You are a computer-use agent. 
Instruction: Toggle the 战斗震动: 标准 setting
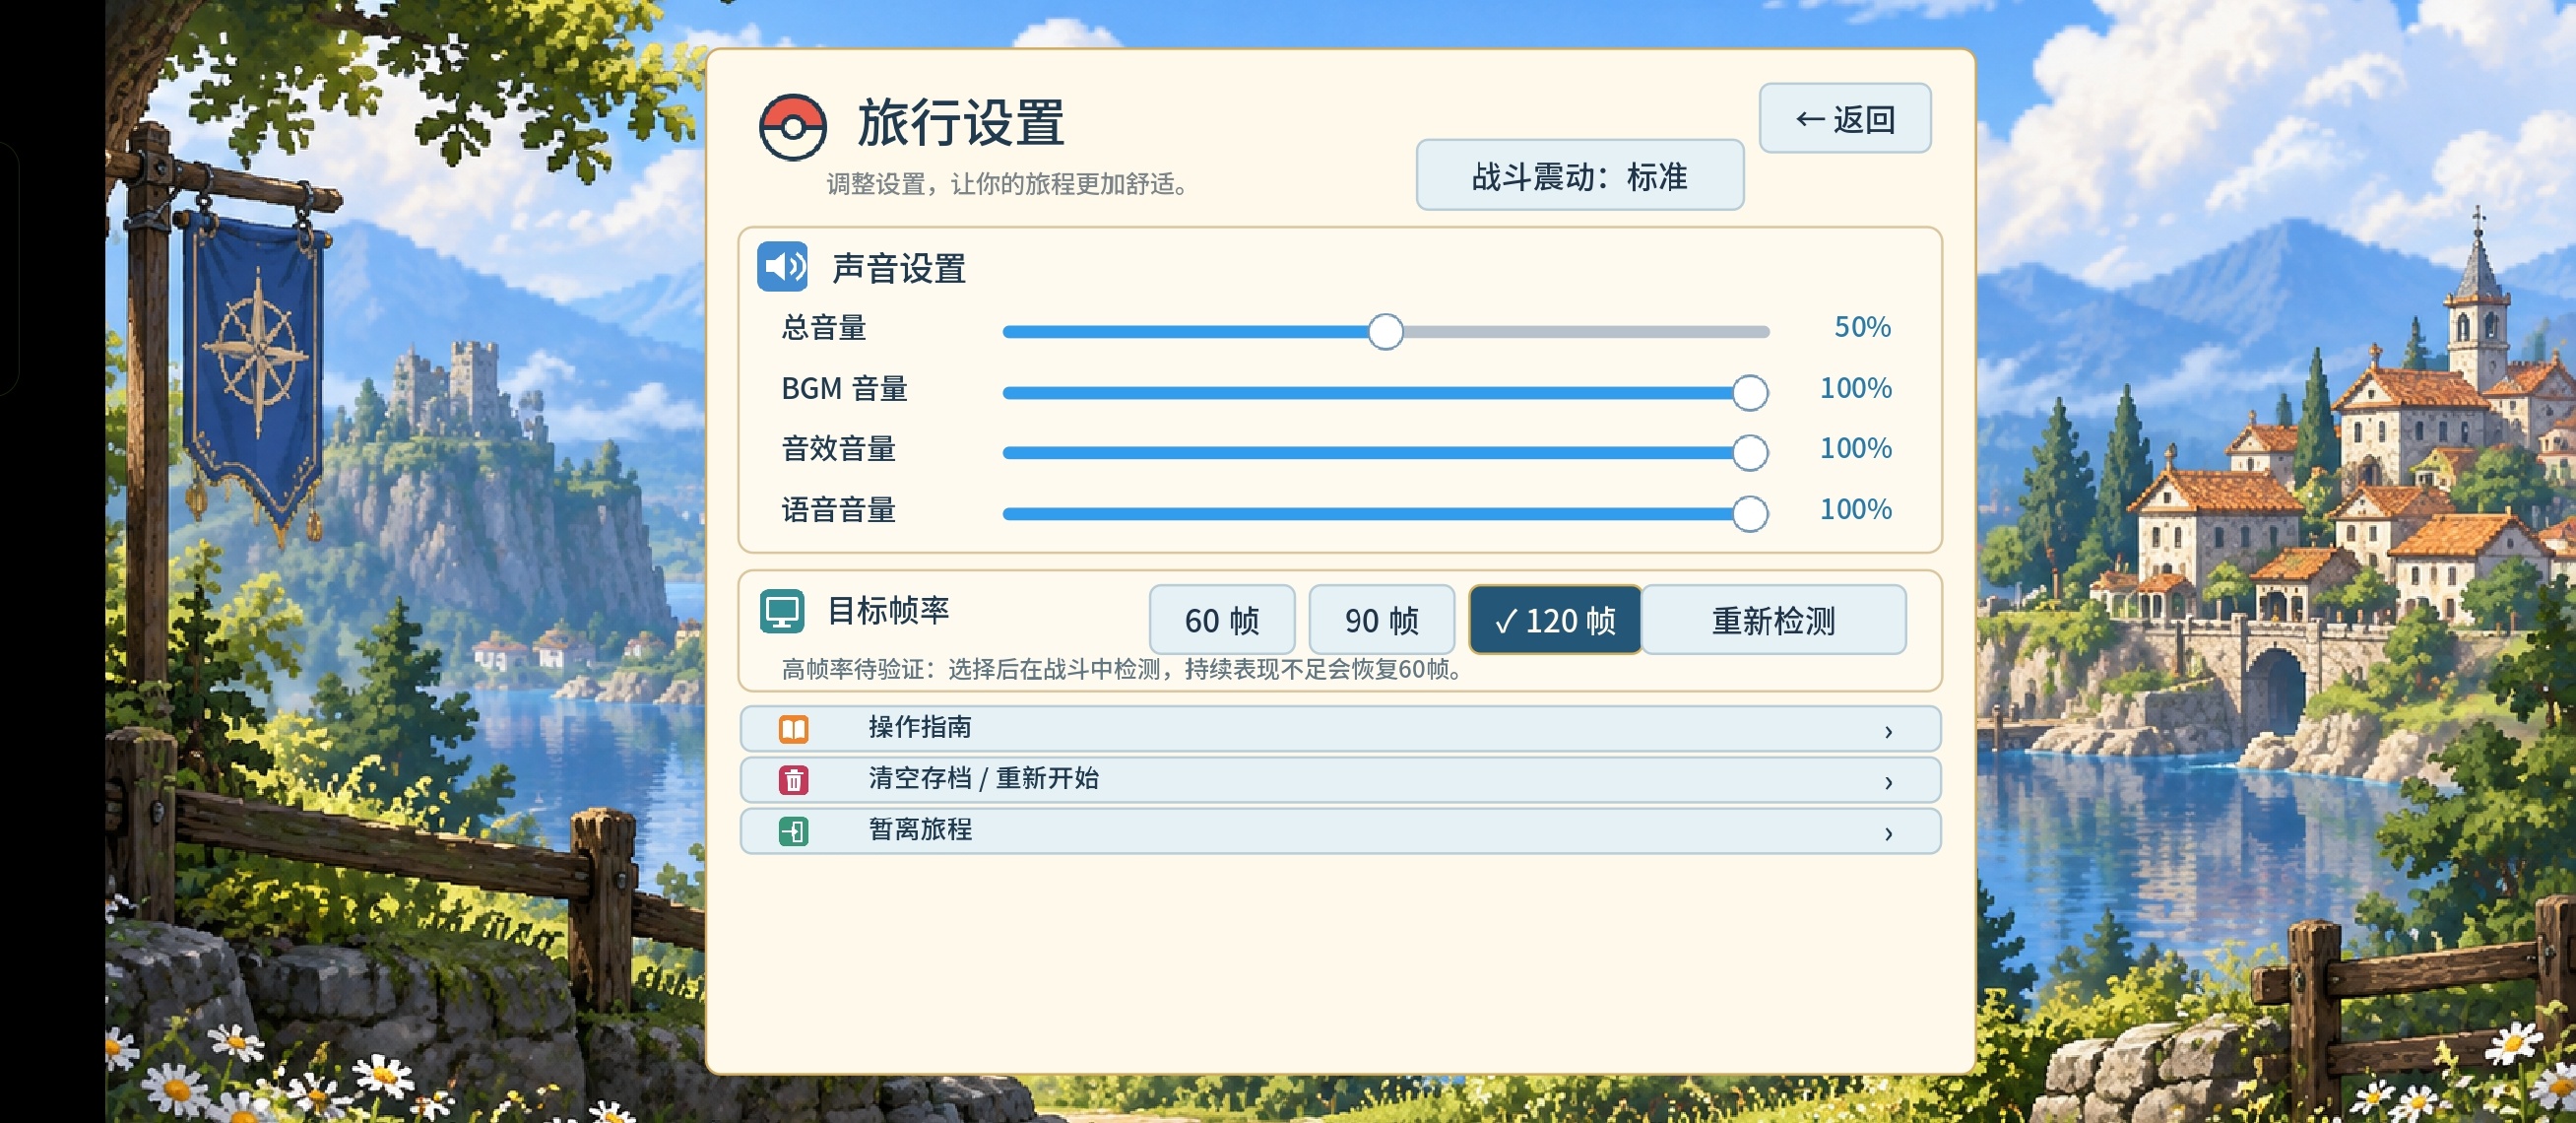1579,176
